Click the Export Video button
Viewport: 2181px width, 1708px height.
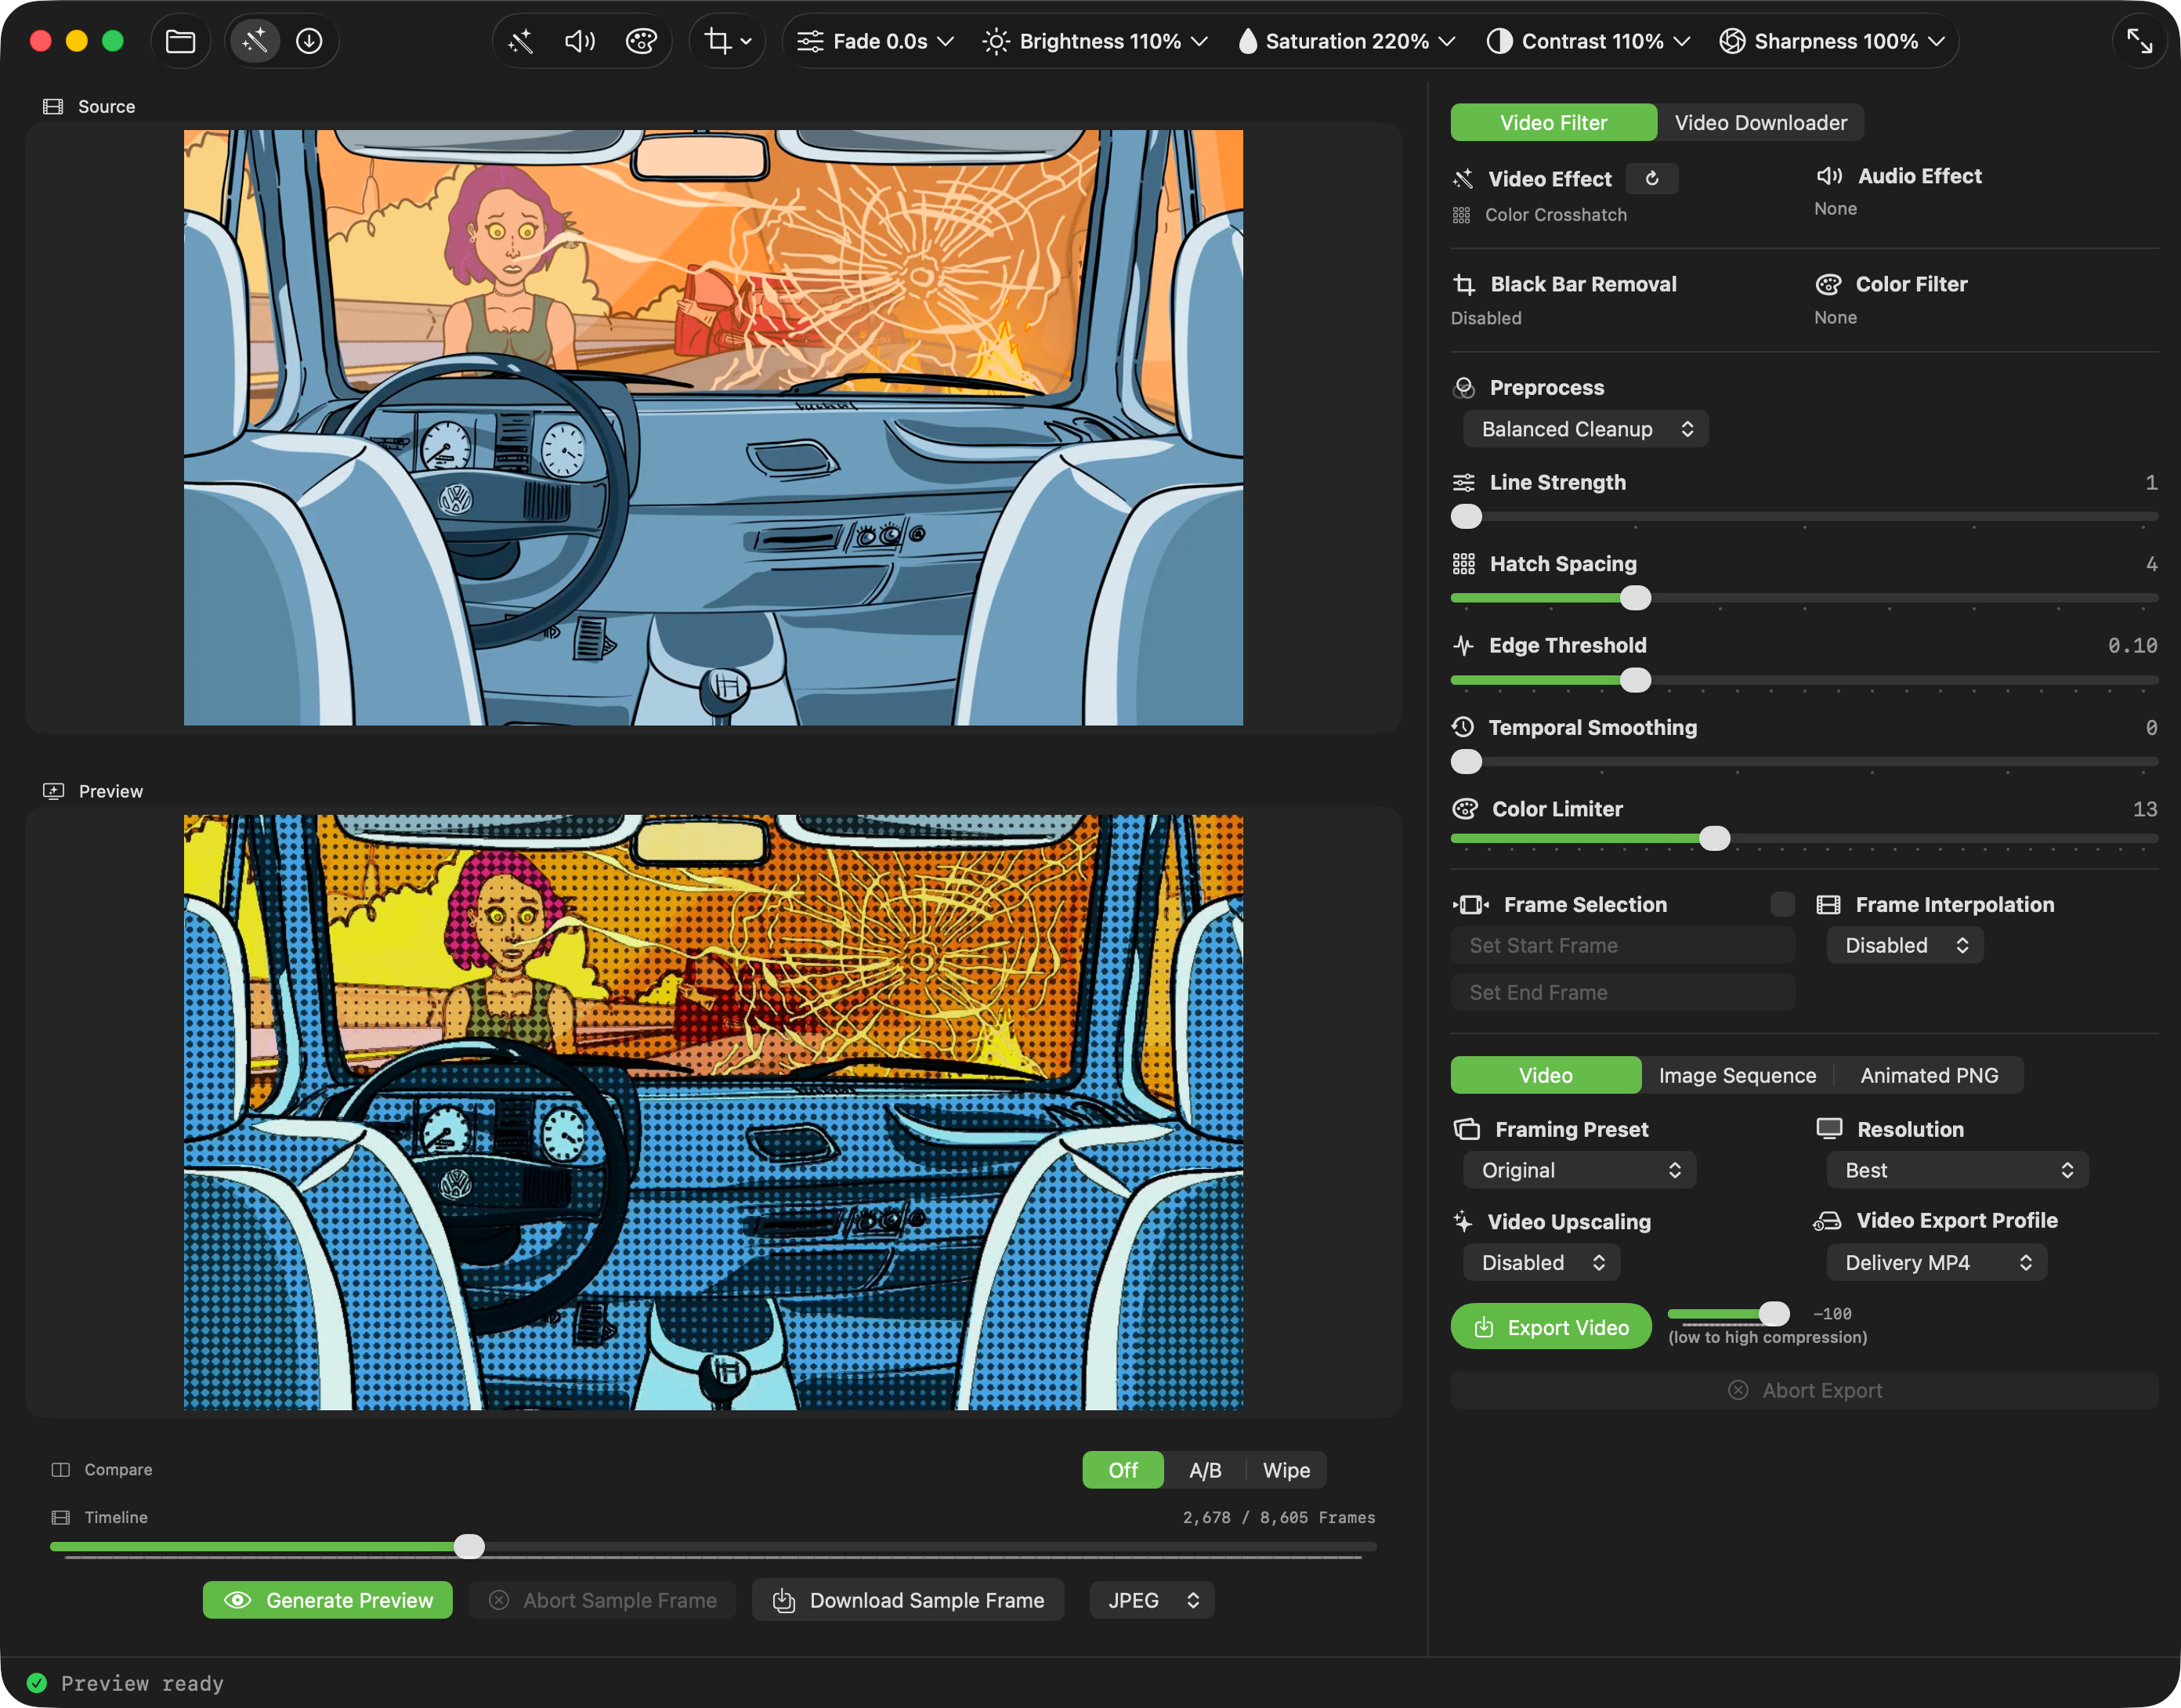(x=1550, y=1326)
